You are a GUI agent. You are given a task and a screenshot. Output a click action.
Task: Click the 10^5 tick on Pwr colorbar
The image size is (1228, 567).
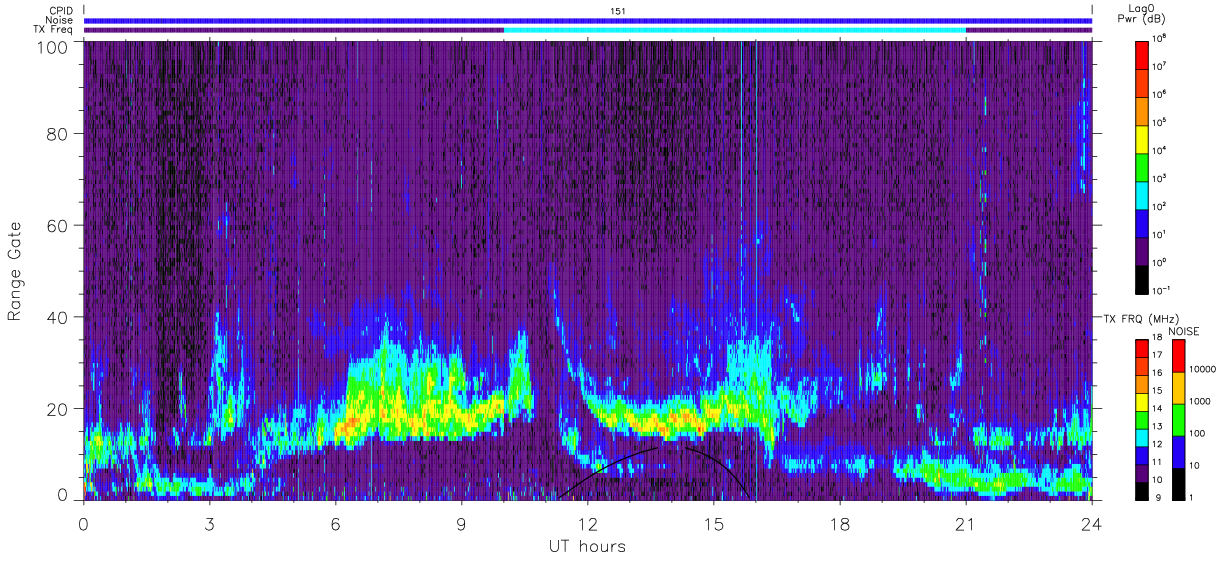[x=1161, y=122]
